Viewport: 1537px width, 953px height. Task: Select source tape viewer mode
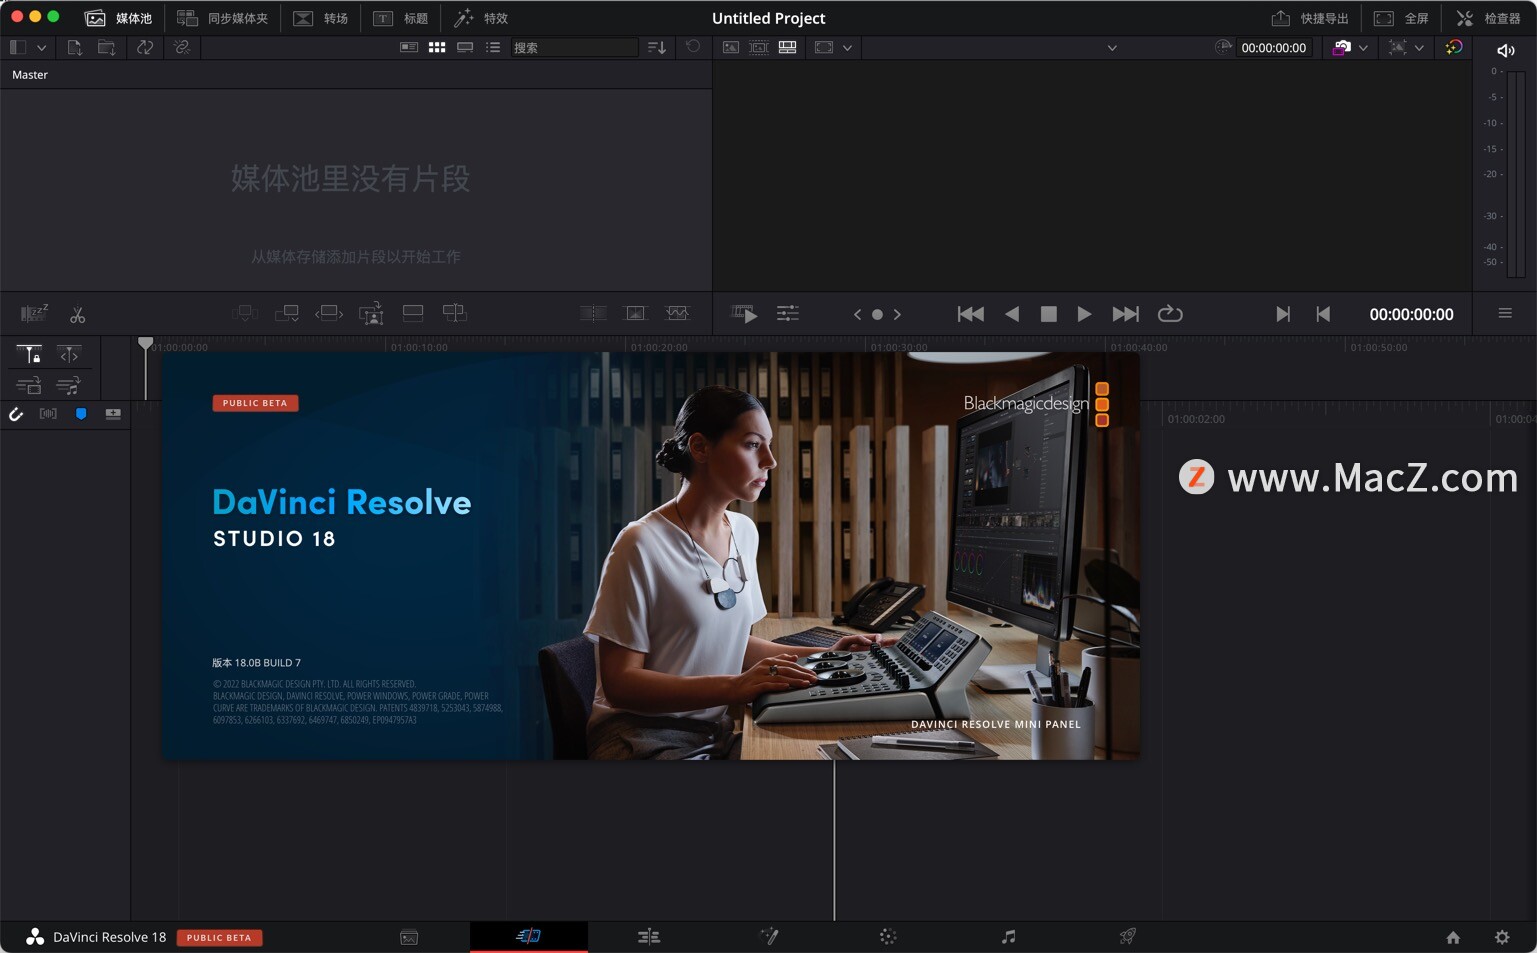coord(759,47)
